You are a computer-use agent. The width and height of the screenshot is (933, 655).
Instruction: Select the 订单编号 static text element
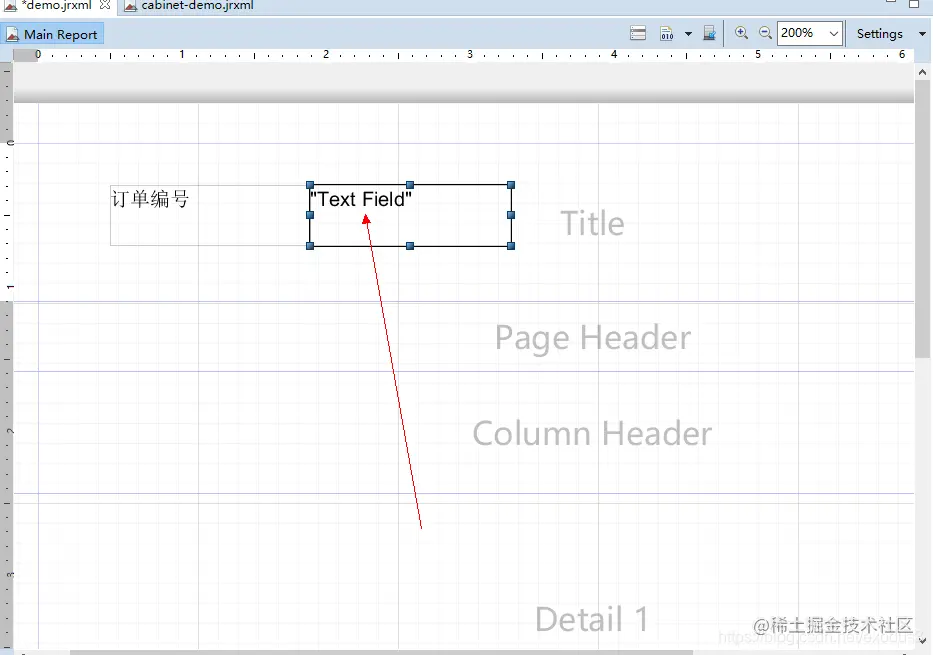click(208, 215)
